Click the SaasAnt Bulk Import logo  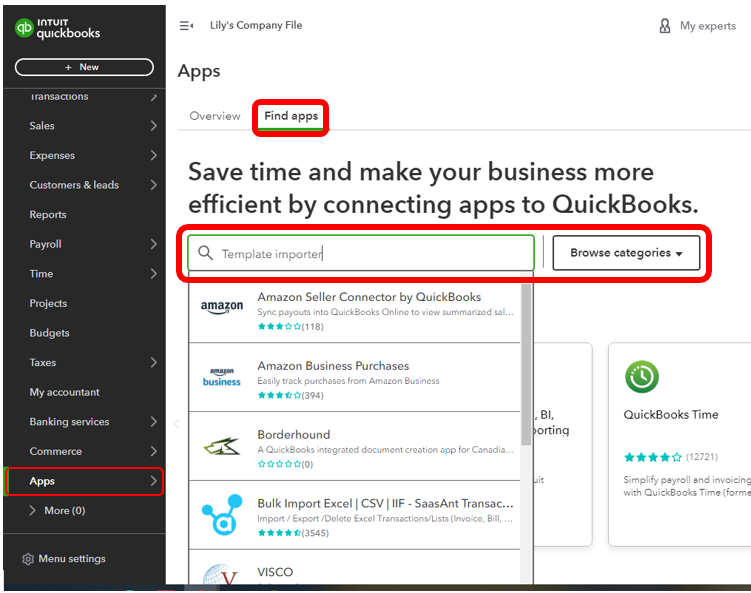222,514
